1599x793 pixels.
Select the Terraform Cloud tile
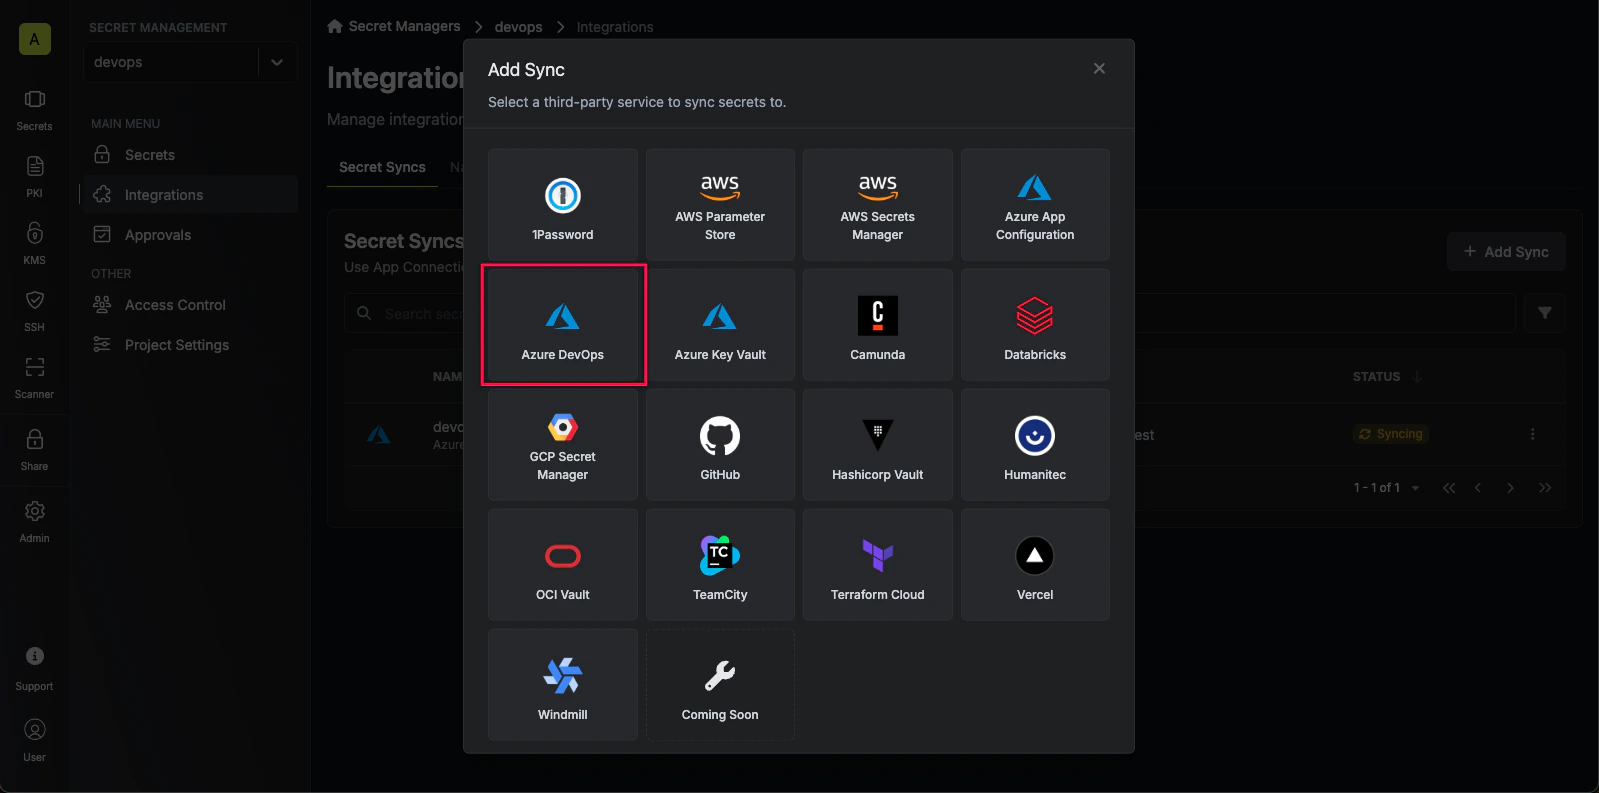click(878, 565)
